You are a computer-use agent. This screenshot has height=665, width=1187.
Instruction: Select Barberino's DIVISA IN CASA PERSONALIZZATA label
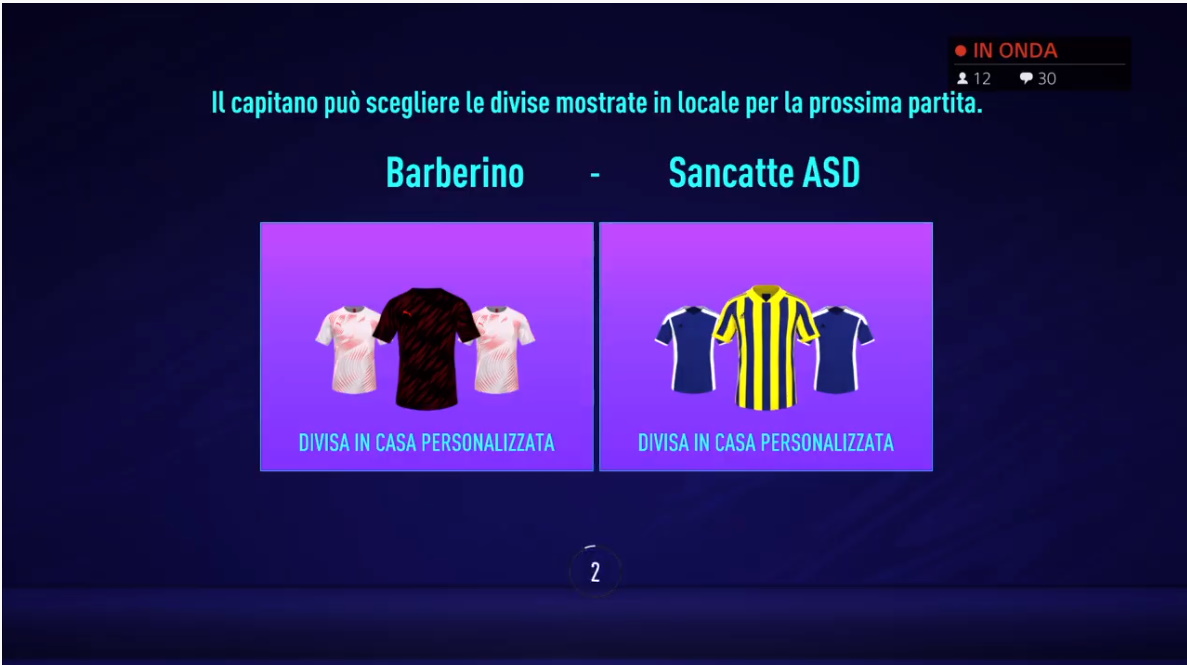pyautogui.click(x=426, y=442)
